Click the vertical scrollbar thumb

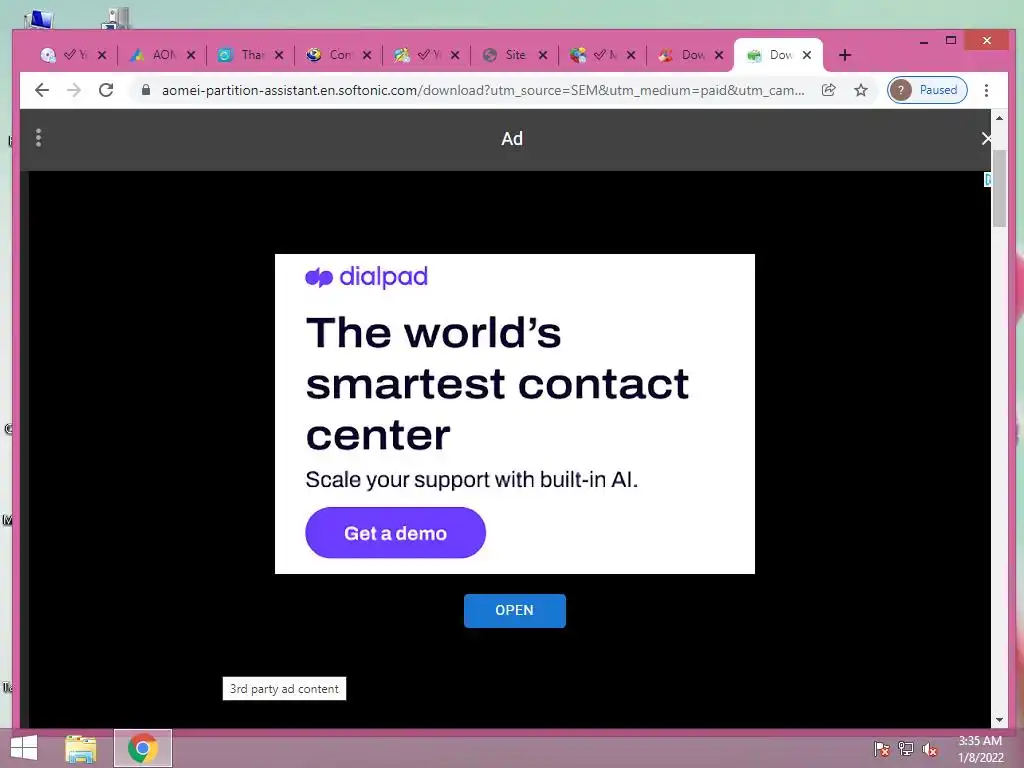999,188
